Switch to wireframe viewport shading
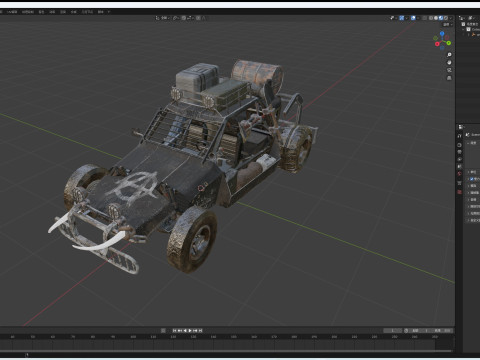The image size is (480, 360). pyautogui.click(x=431, y=18)
